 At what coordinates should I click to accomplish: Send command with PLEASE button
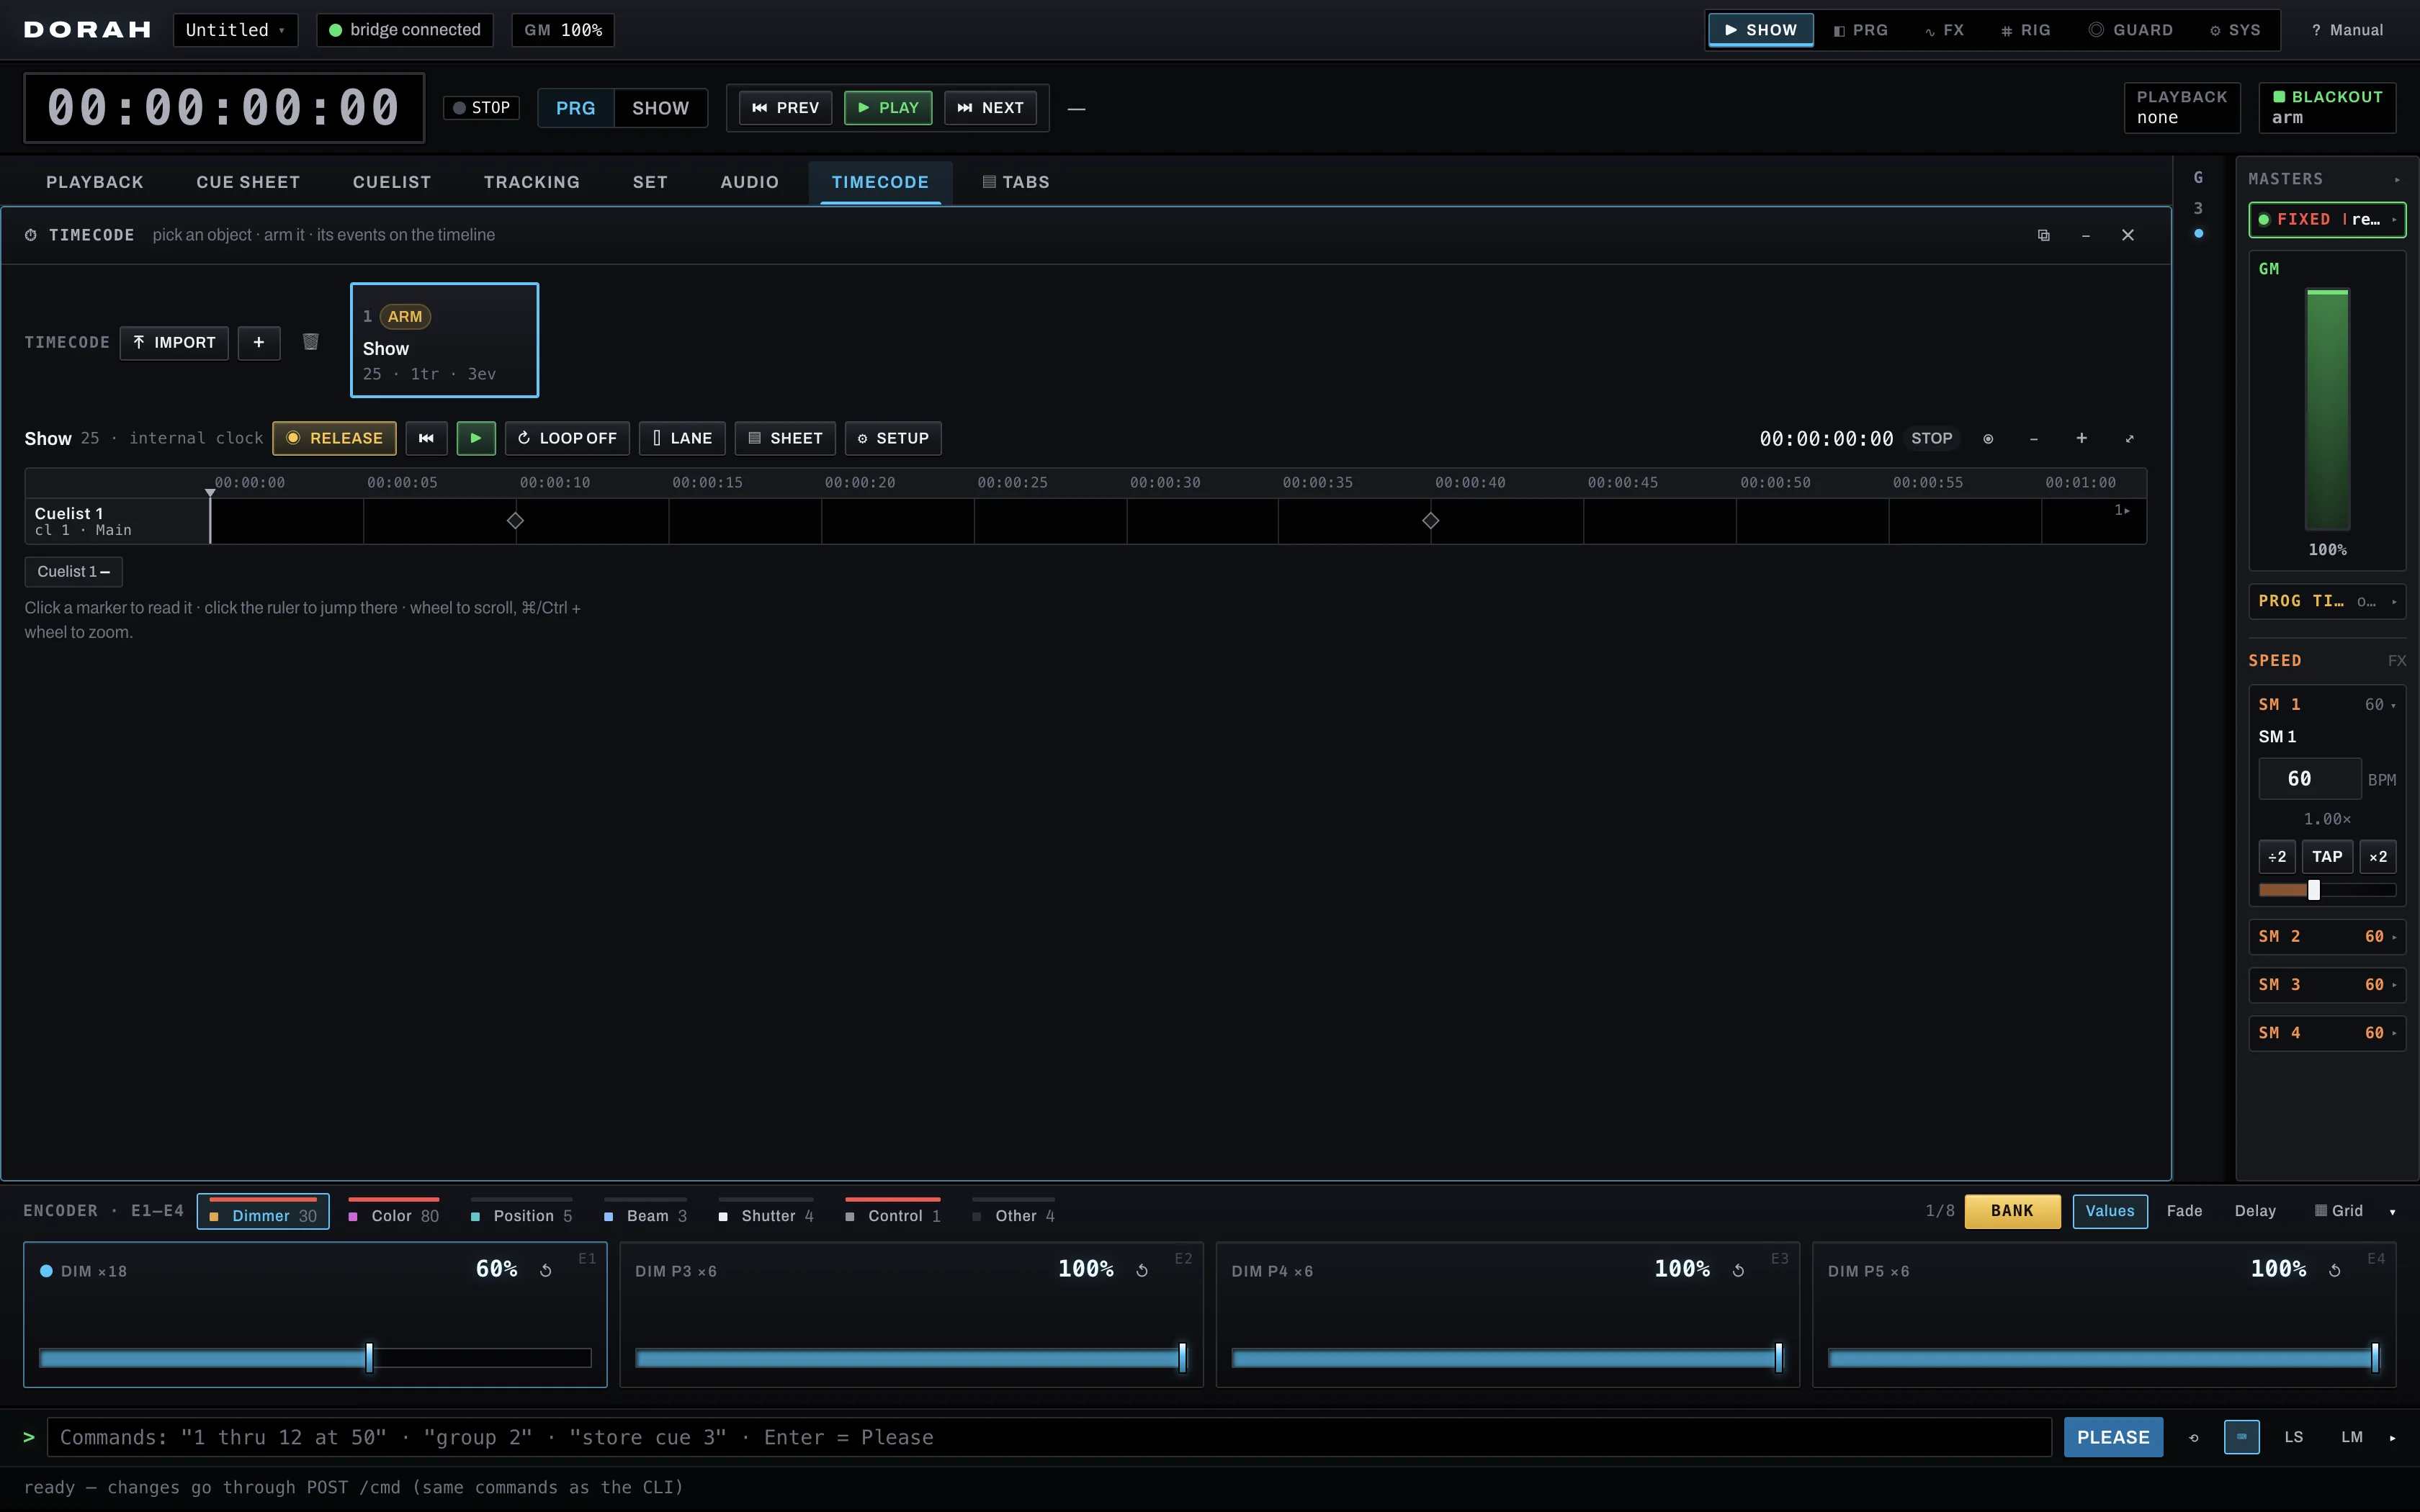click(x=2113, y=1437)
